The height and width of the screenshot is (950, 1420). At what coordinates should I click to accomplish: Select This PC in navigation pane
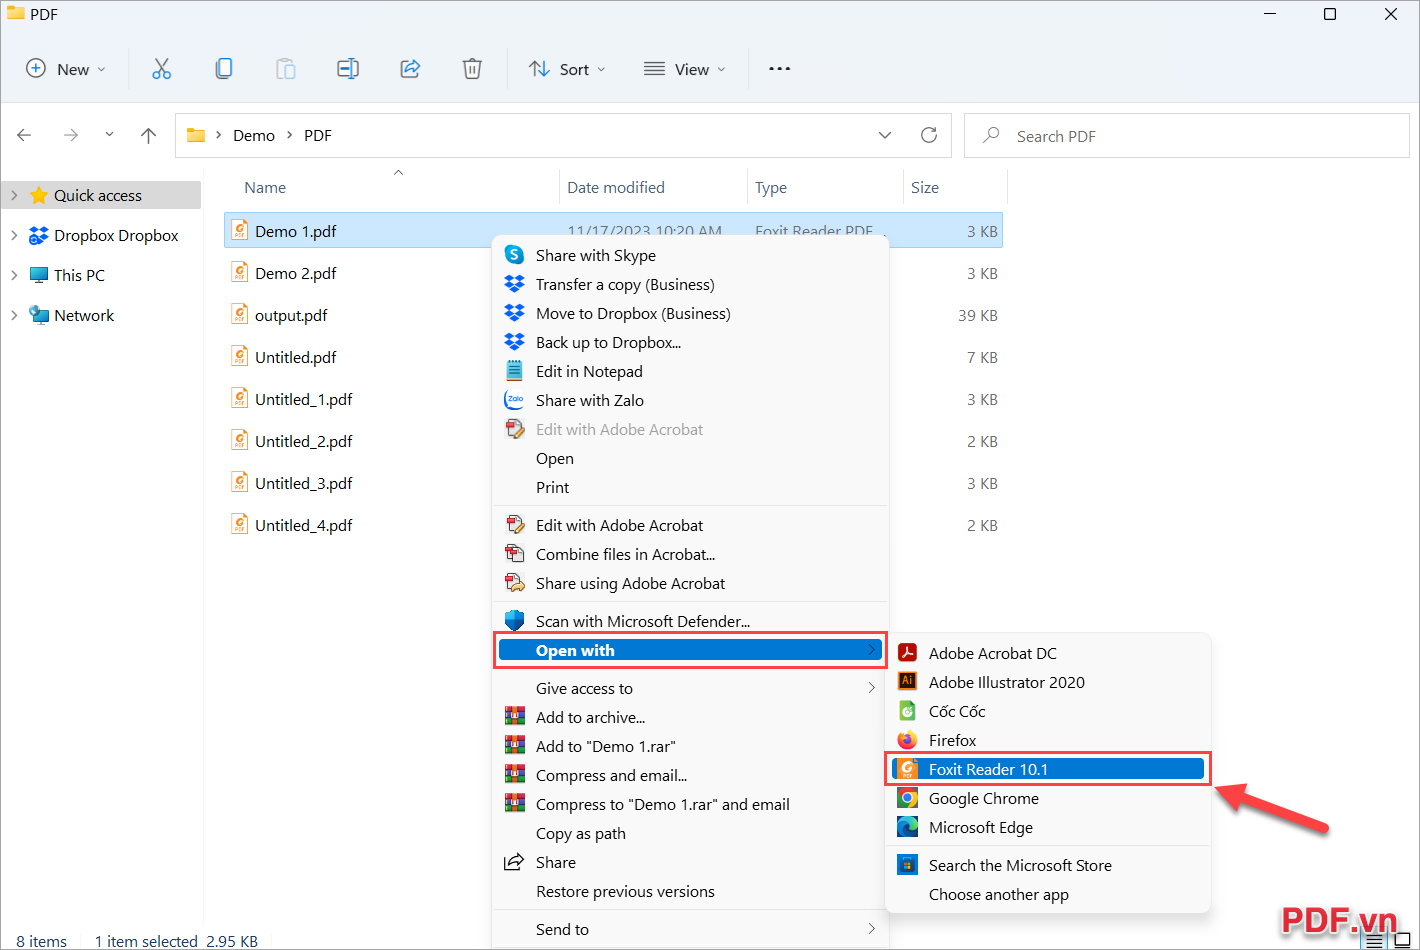[79, 275]
